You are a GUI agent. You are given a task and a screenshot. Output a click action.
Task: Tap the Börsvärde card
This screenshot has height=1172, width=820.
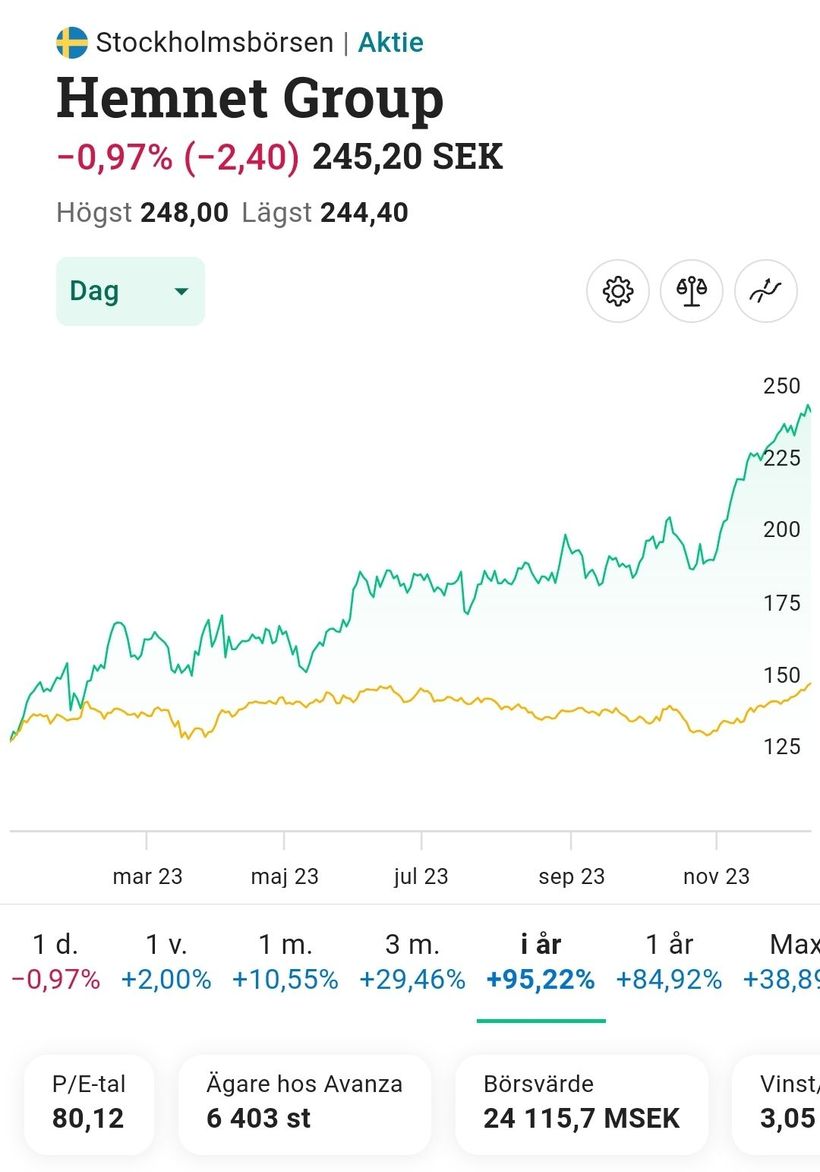click(x=581, y=1102)
